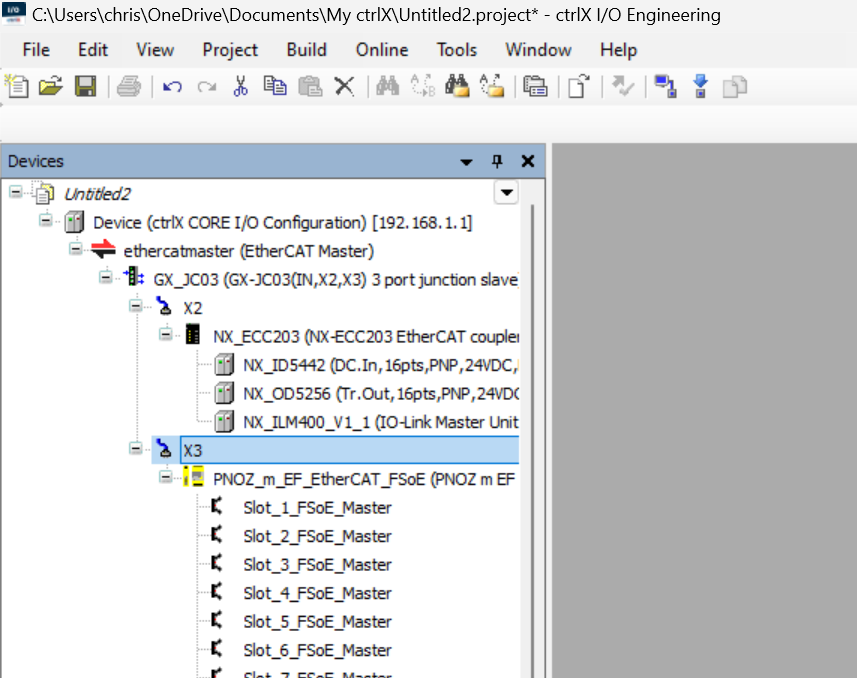The width and height of the screenshot is (857, 678).
Task: Click the check/build toolbar icon
Action: pyautogui.click(x=623, y=86)
